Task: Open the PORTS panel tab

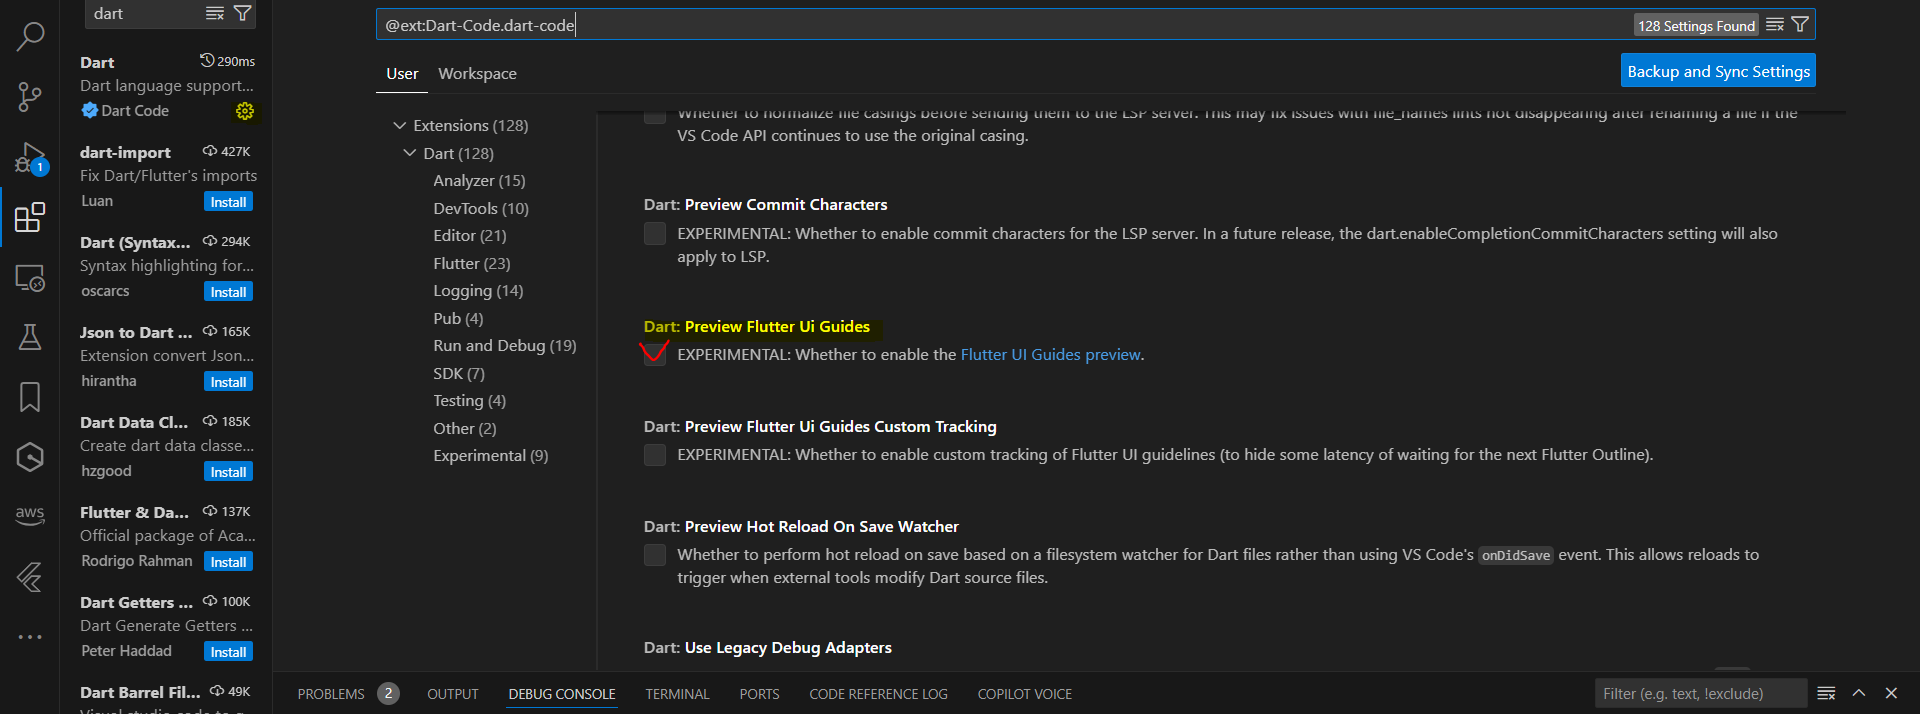Action: pos(759,693)
